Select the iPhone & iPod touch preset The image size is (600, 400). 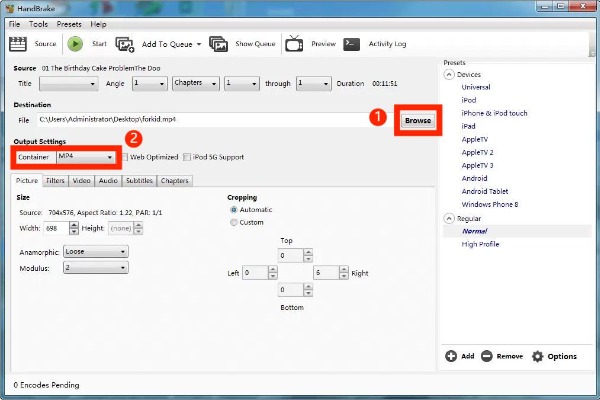(x=494, y=113)
